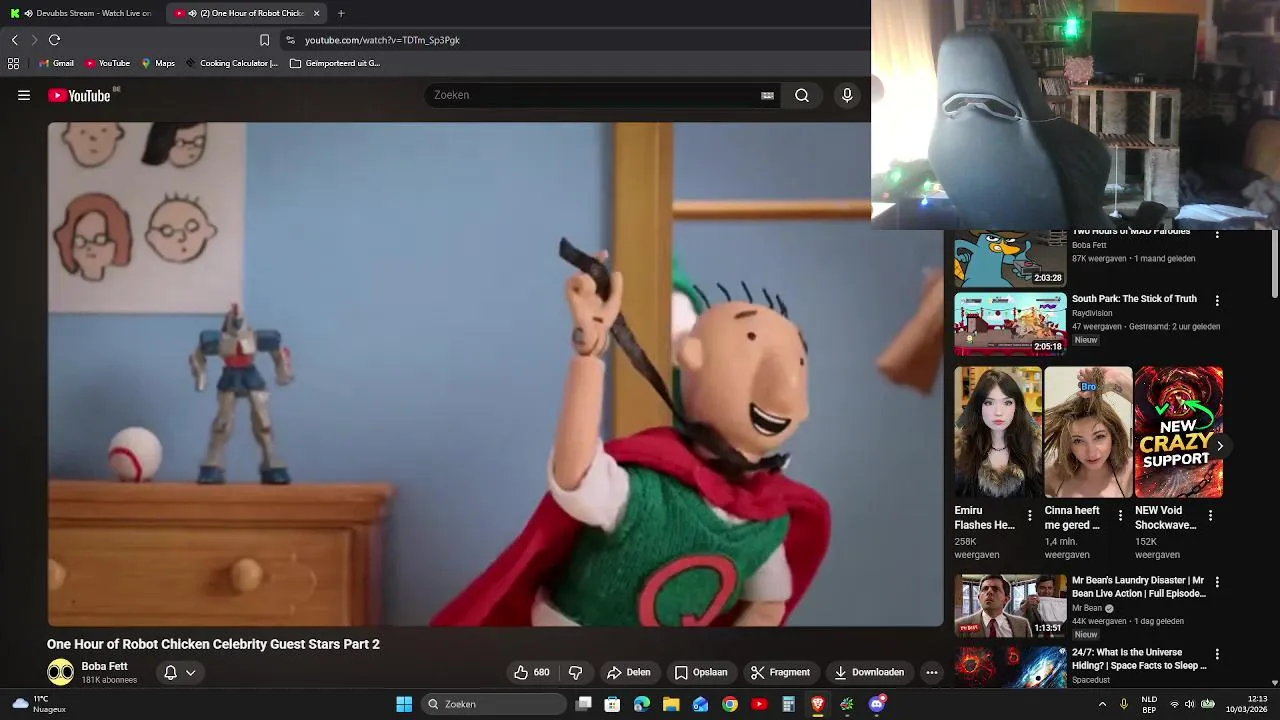Open the Calculator taskbar icon
The width and height of the screenshot is (1280, 720).
[x=788, y=704]
